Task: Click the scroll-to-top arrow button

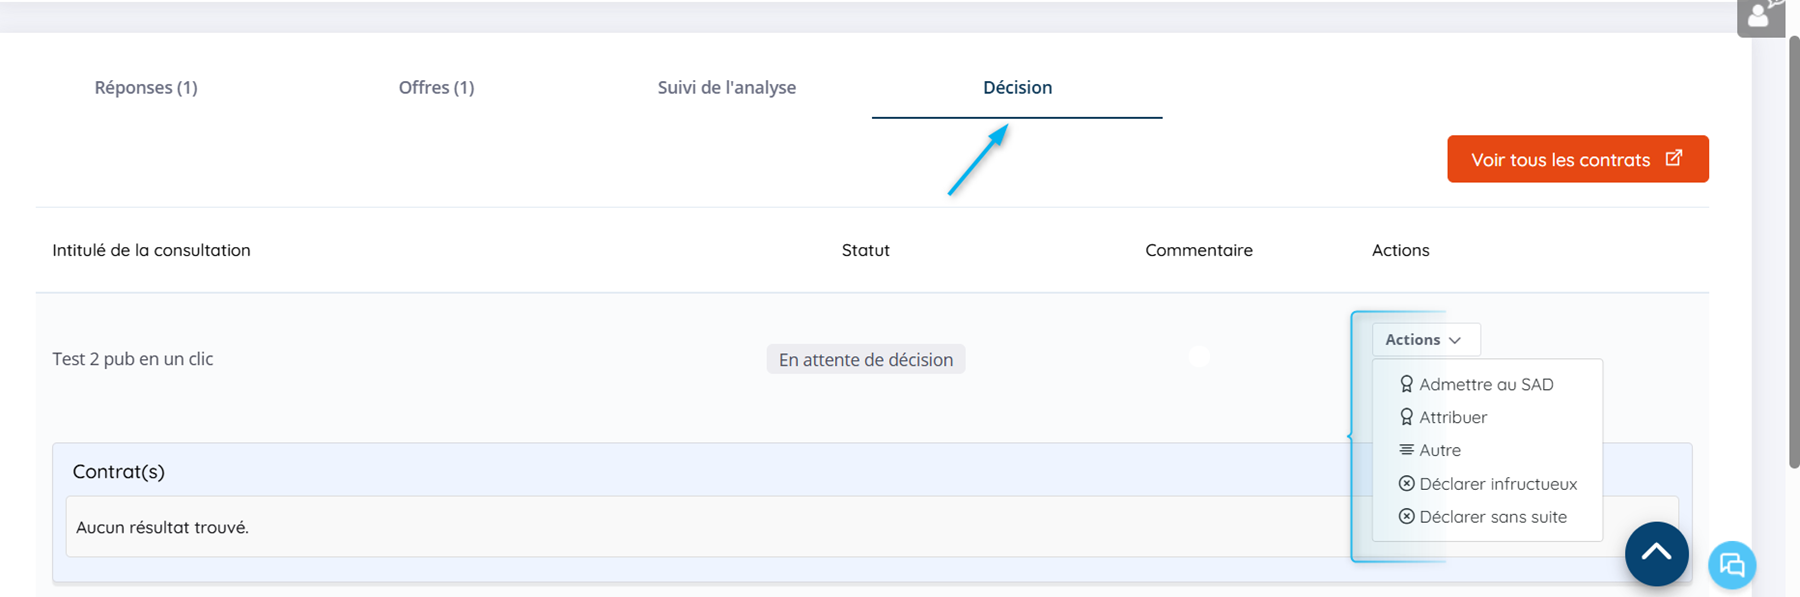Action: 1656,553
